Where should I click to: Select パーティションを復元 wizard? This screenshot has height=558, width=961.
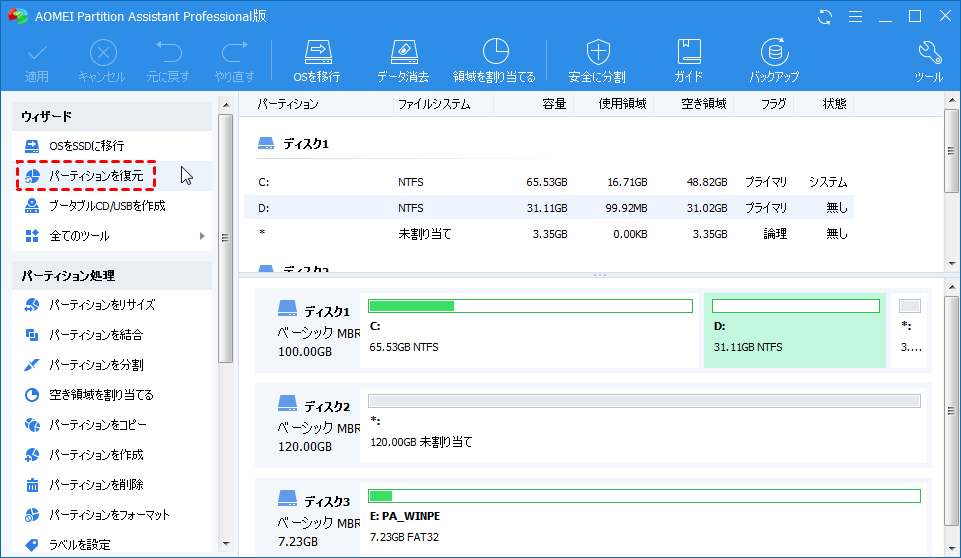(x=112, y=176)
